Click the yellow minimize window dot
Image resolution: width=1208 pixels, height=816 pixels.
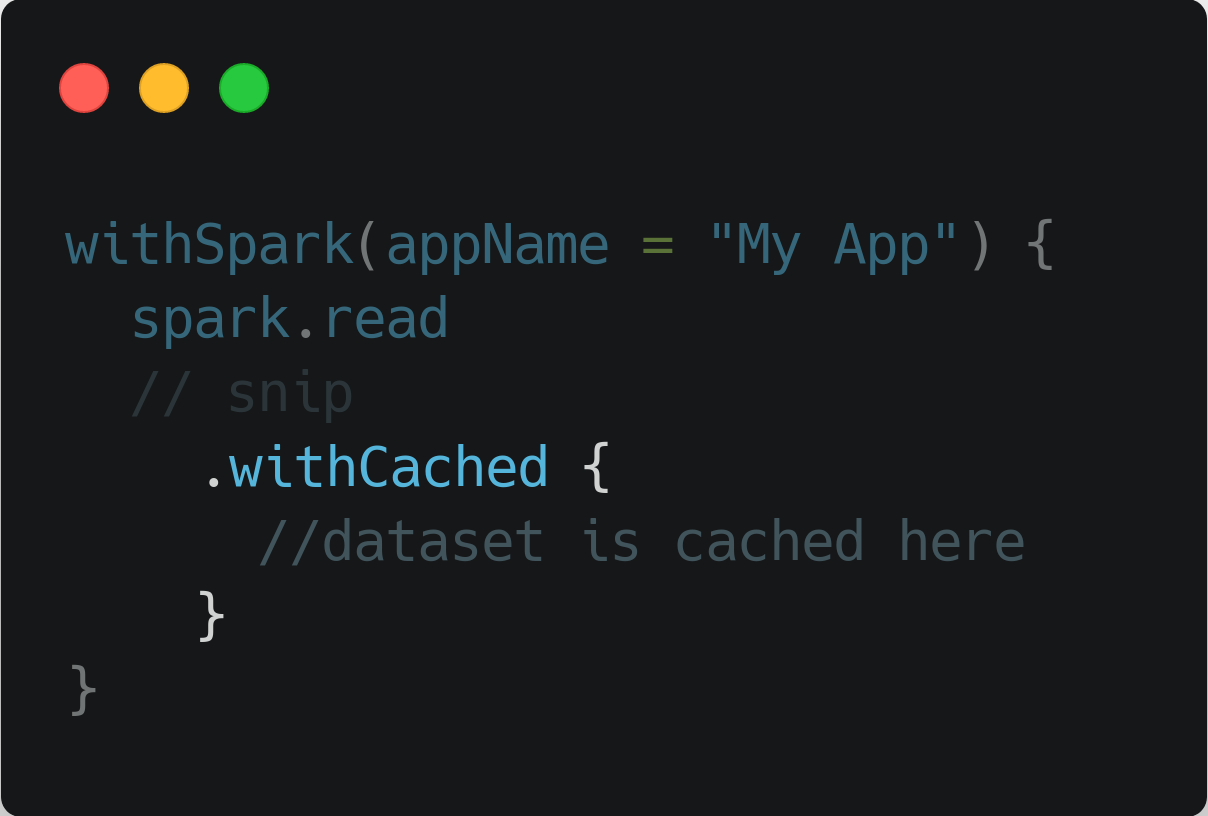tap(164, 88)
